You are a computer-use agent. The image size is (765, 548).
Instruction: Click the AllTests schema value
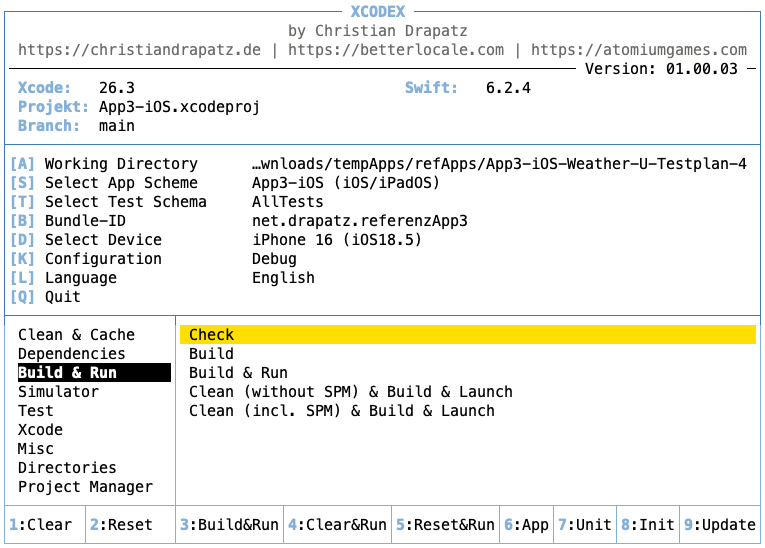pos(288,202)
